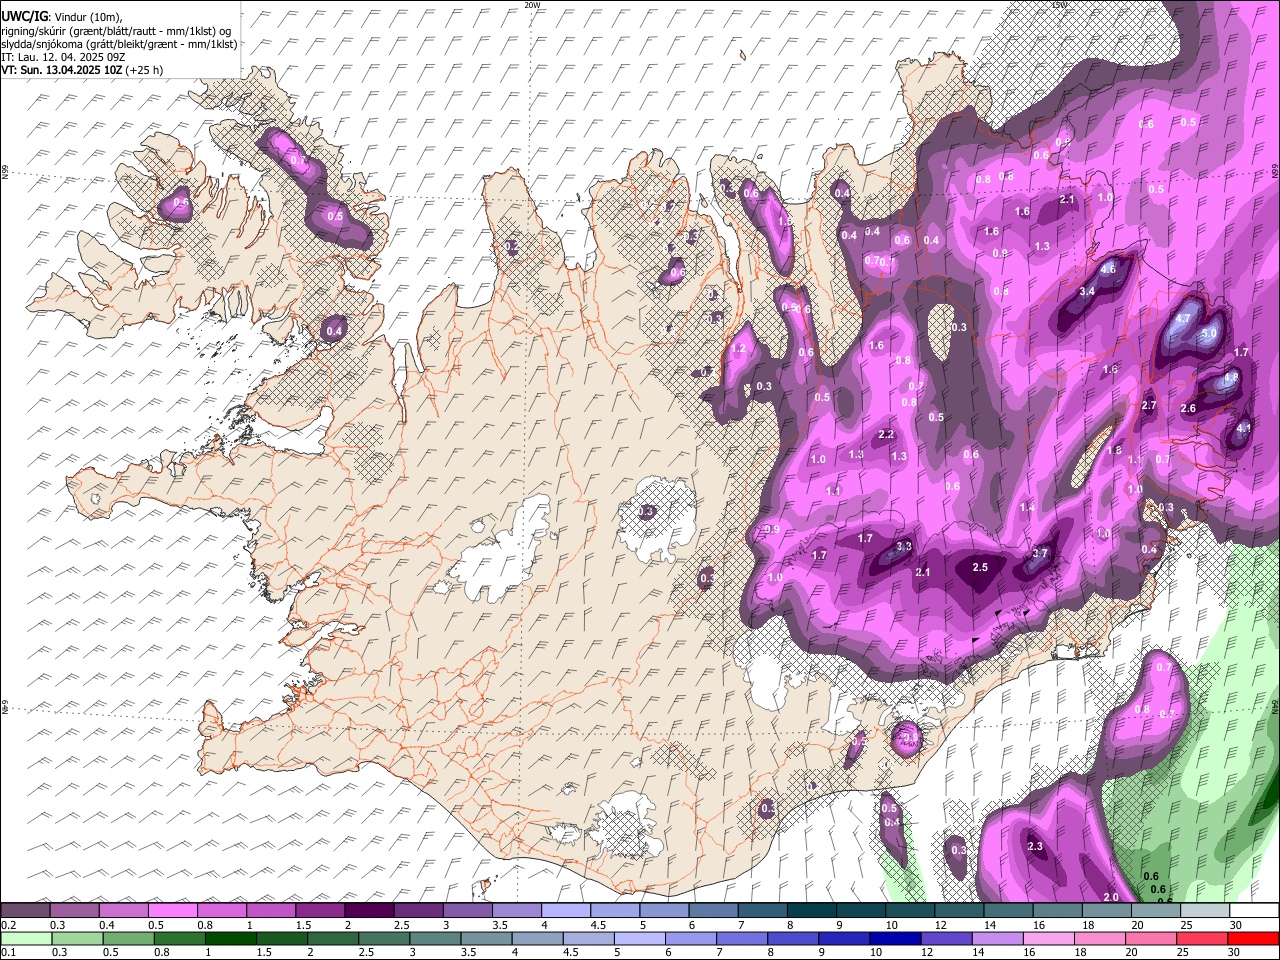Click the VT: Sun. 13.04.2025 10Z valid time
Screen dimensions: 1280x960
(x=61, y=70)
